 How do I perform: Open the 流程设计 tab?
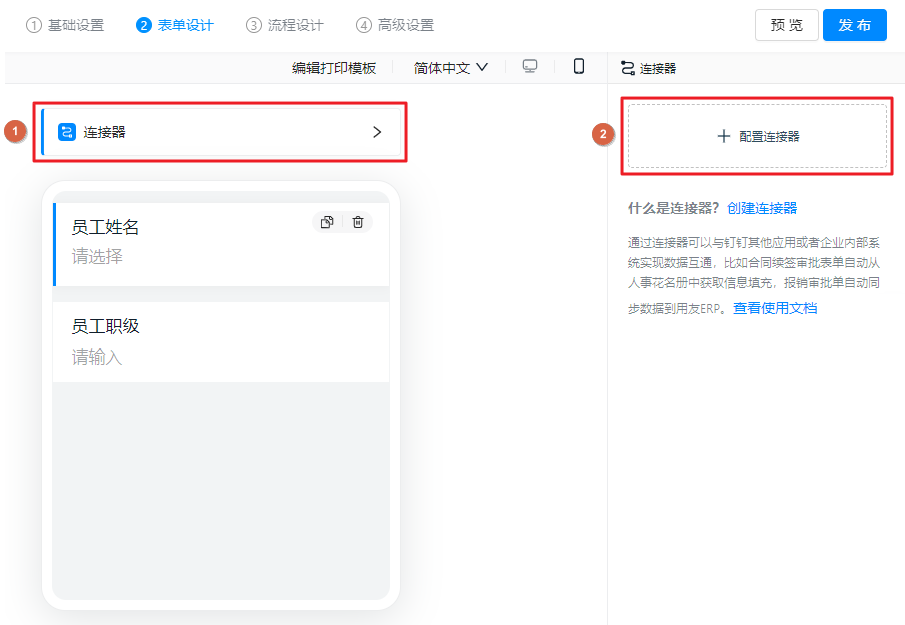coord(284,25)
